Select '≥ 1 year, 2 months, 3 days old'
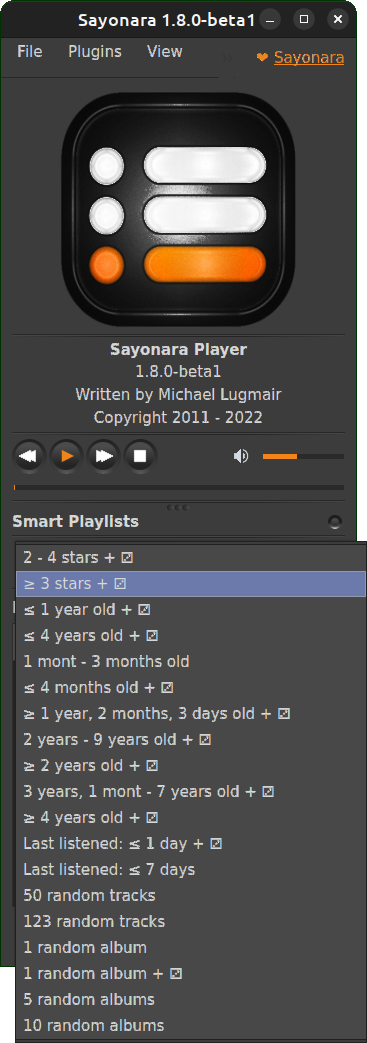 coord(191,713)
